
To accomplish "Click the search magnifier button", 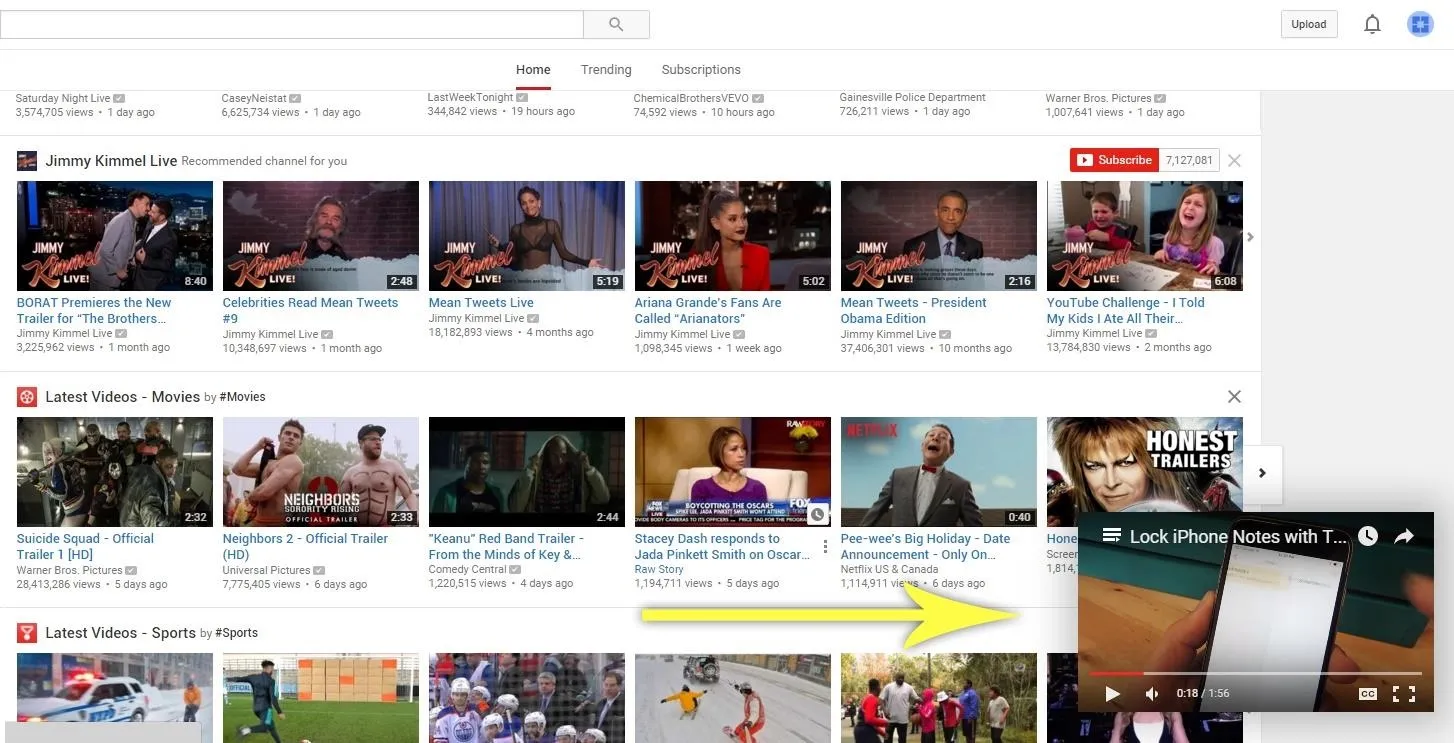I will click(616, 24).
